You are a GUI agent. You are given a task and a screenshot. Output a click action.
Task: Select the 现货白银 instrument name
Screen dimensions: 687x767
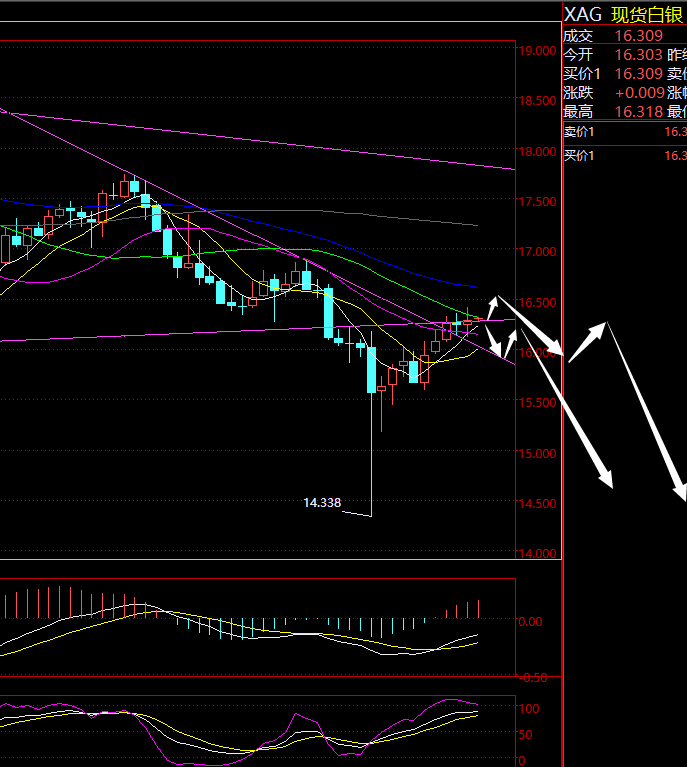tap(646, 15)
